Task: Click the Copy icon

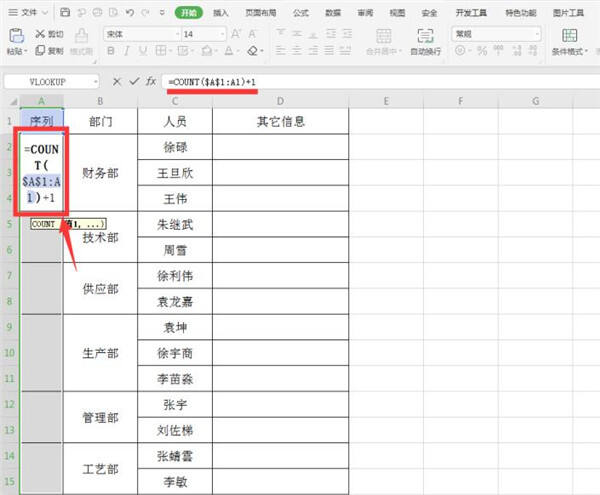Action: (x=40, y=50)
